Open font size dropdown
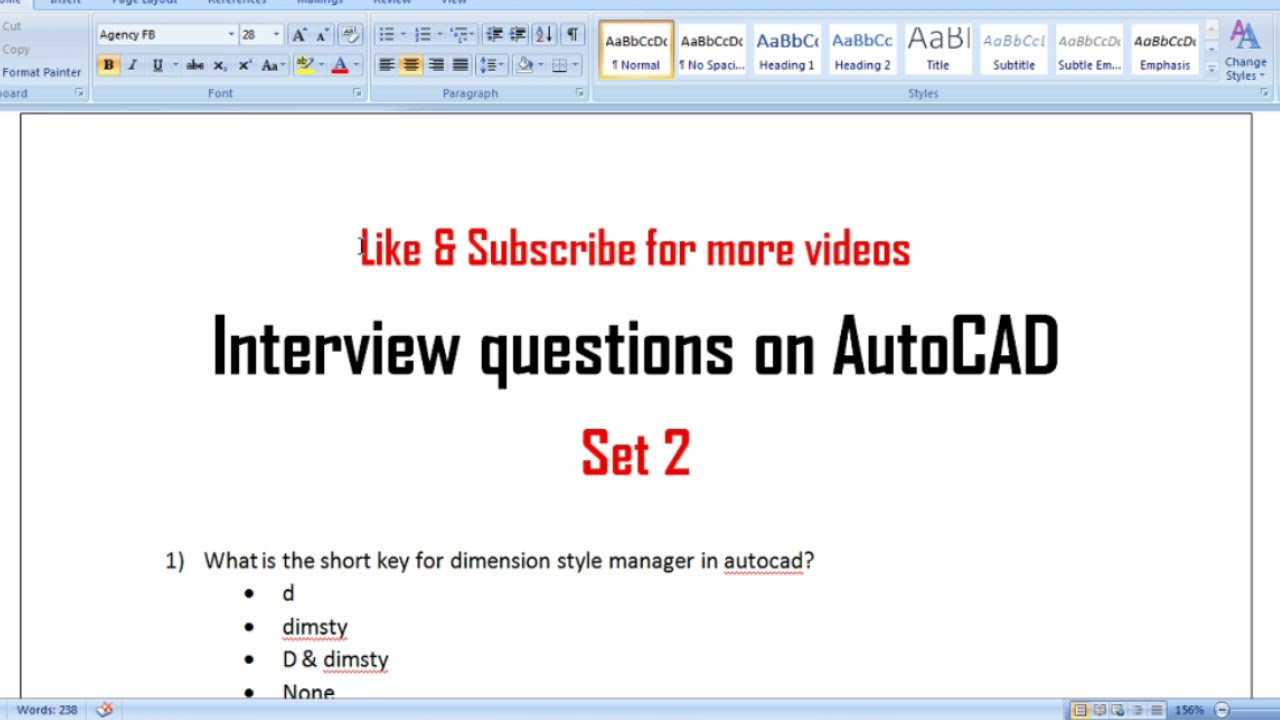Screen dimensions: 1280x720 click(x=276, y=35)
